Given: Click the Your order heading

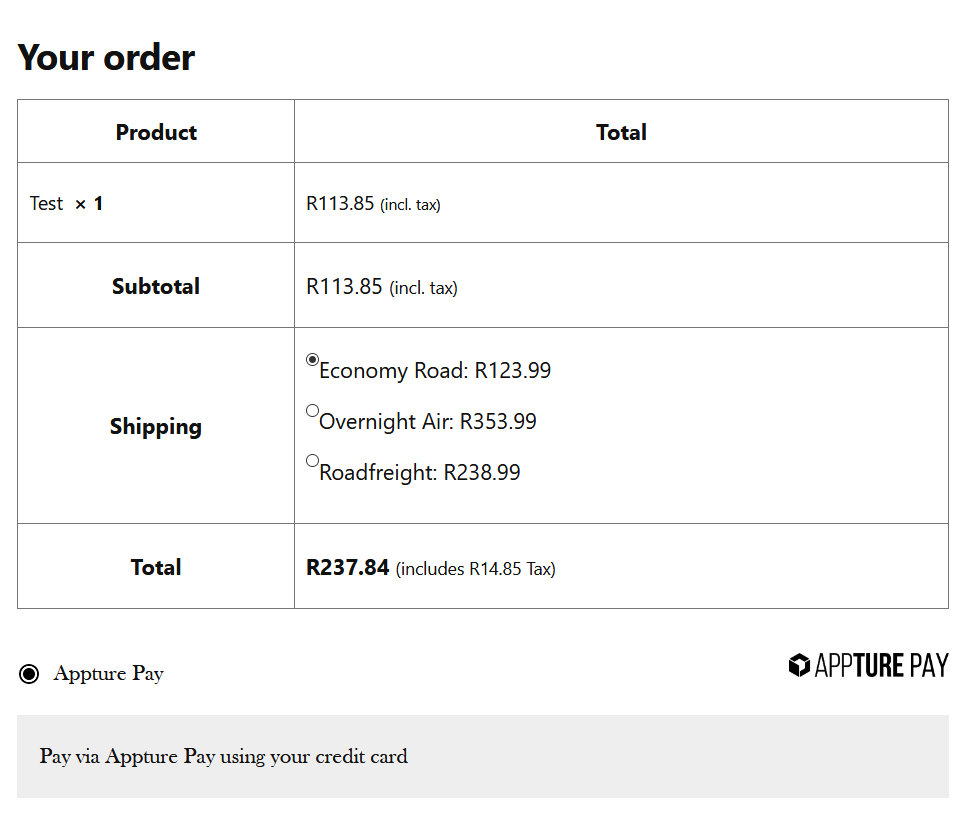Looking at the screenshot, I should click(106, 57).
